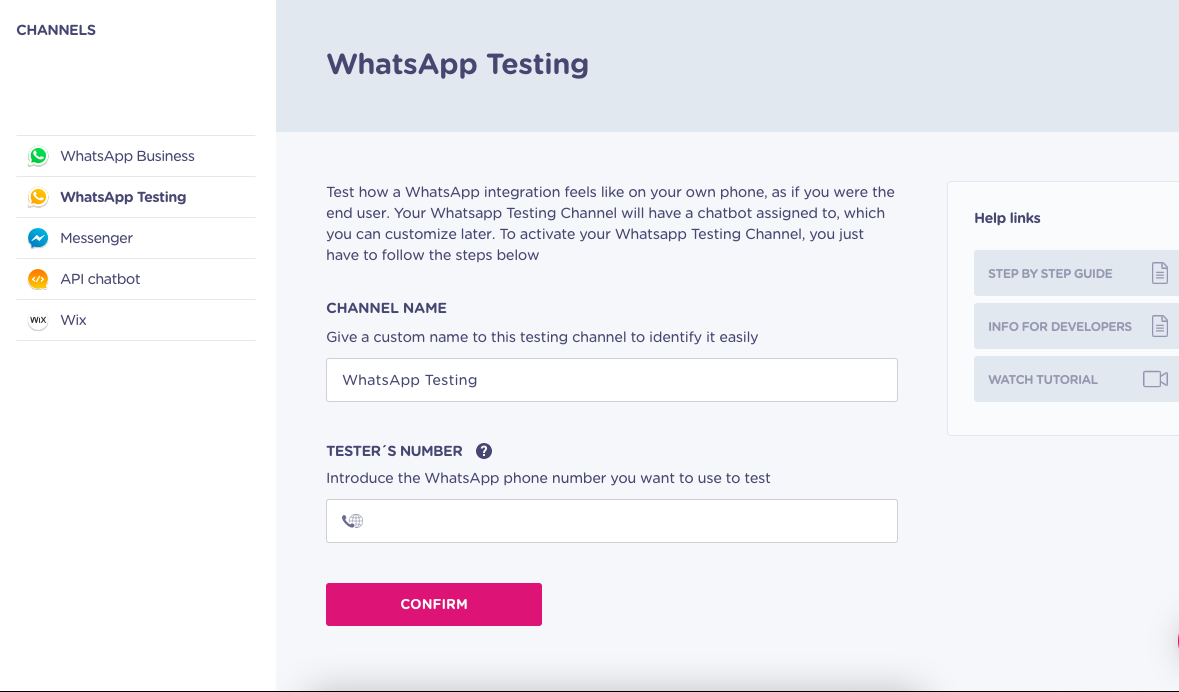Open the API chatbot channel
Screen dimensions: 1179x692
point(136,279)
